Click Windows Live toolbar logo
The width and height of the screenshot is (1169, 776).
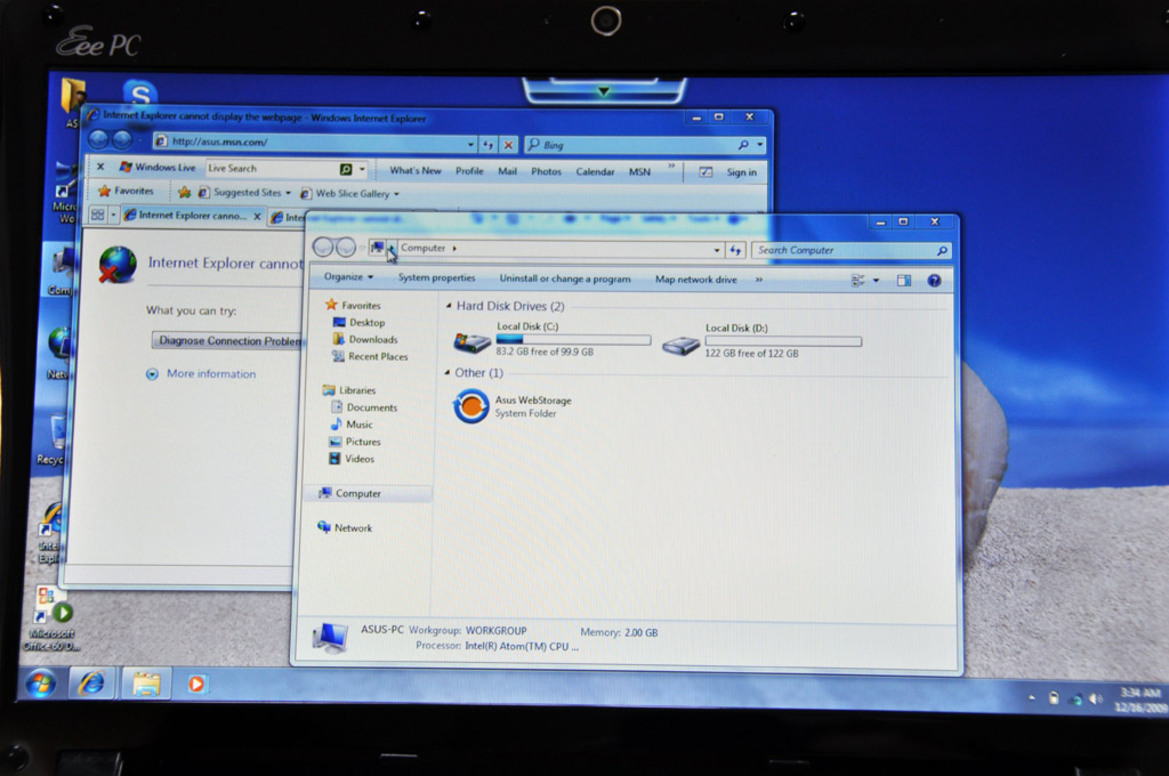[157, 167]
